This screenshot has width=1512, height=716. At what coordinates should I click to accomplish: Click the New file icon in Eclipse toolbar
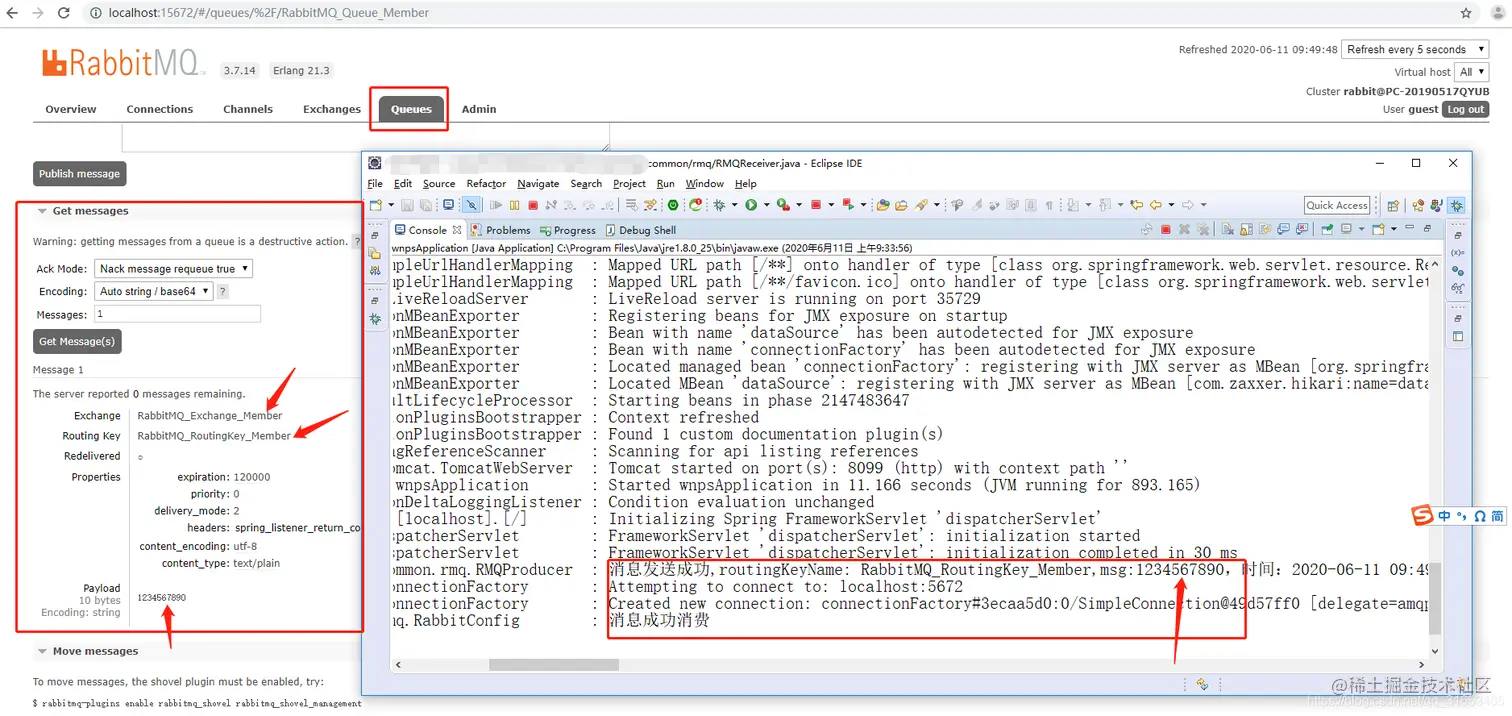[376, 205]
